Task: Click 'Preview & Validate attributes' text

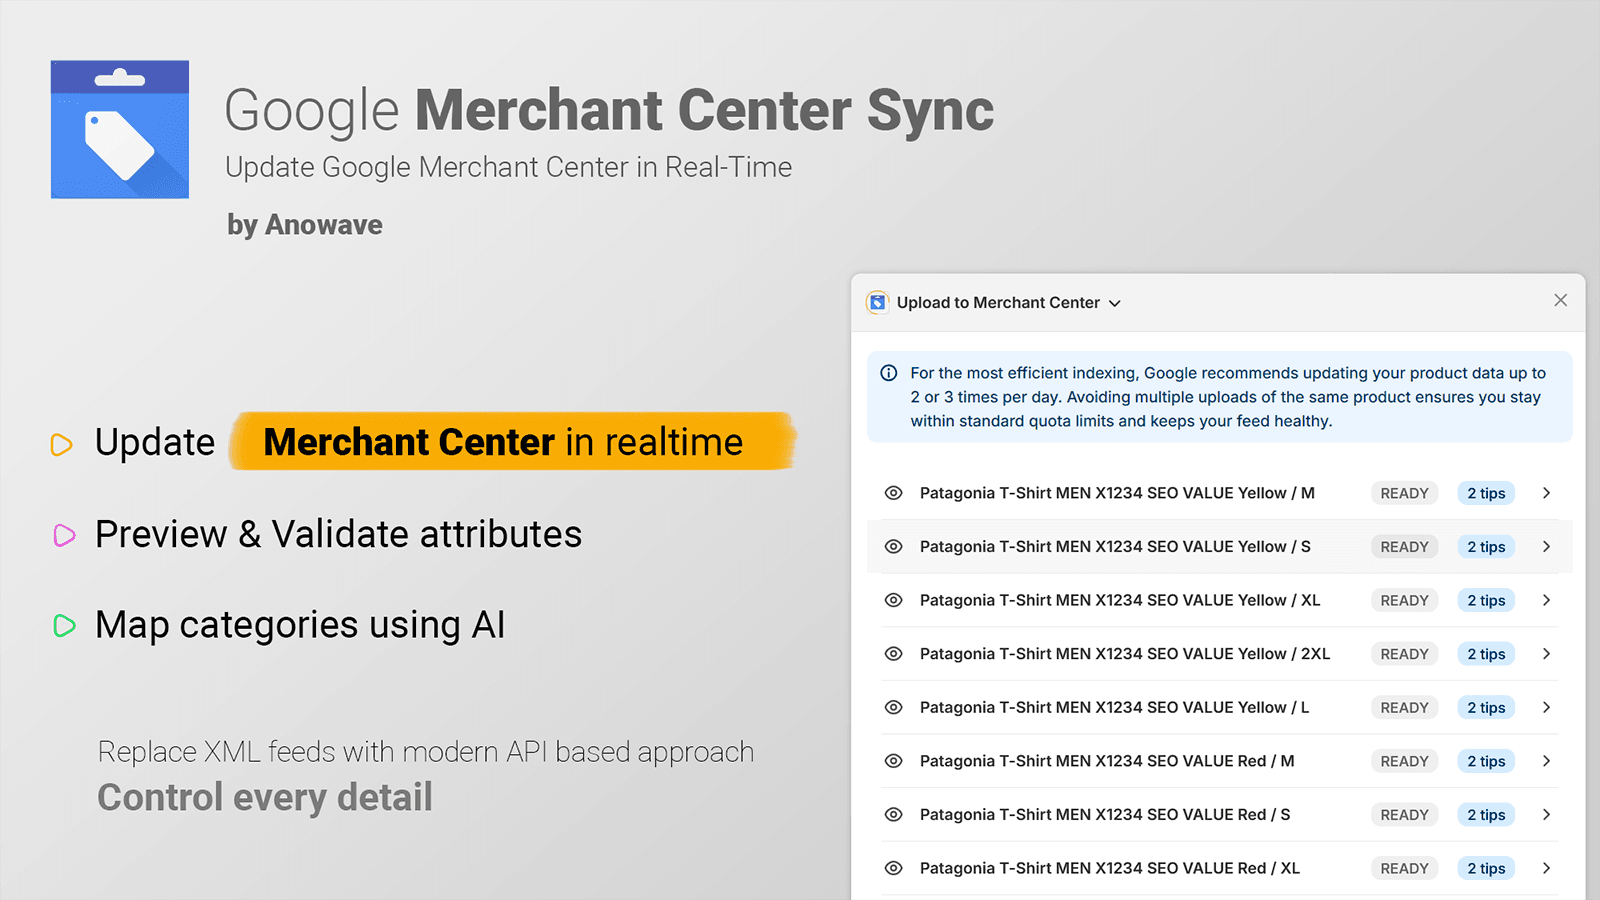Action: click(x=338, y=534)
